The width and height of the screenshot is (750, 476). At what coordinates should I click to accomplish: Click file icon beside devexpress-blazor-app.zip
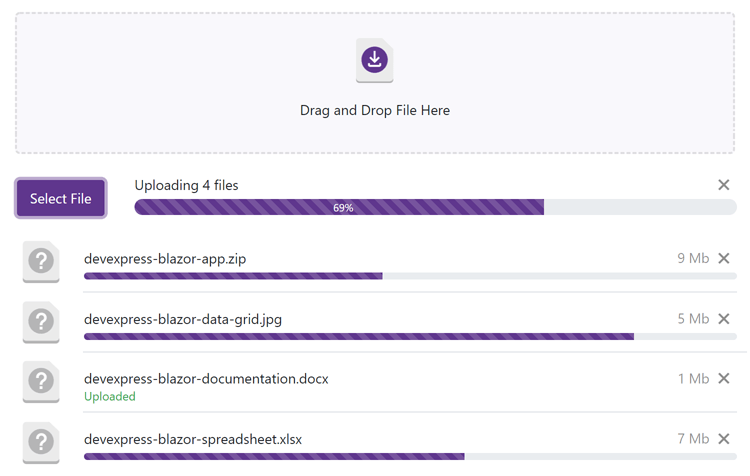coord(41,262)
